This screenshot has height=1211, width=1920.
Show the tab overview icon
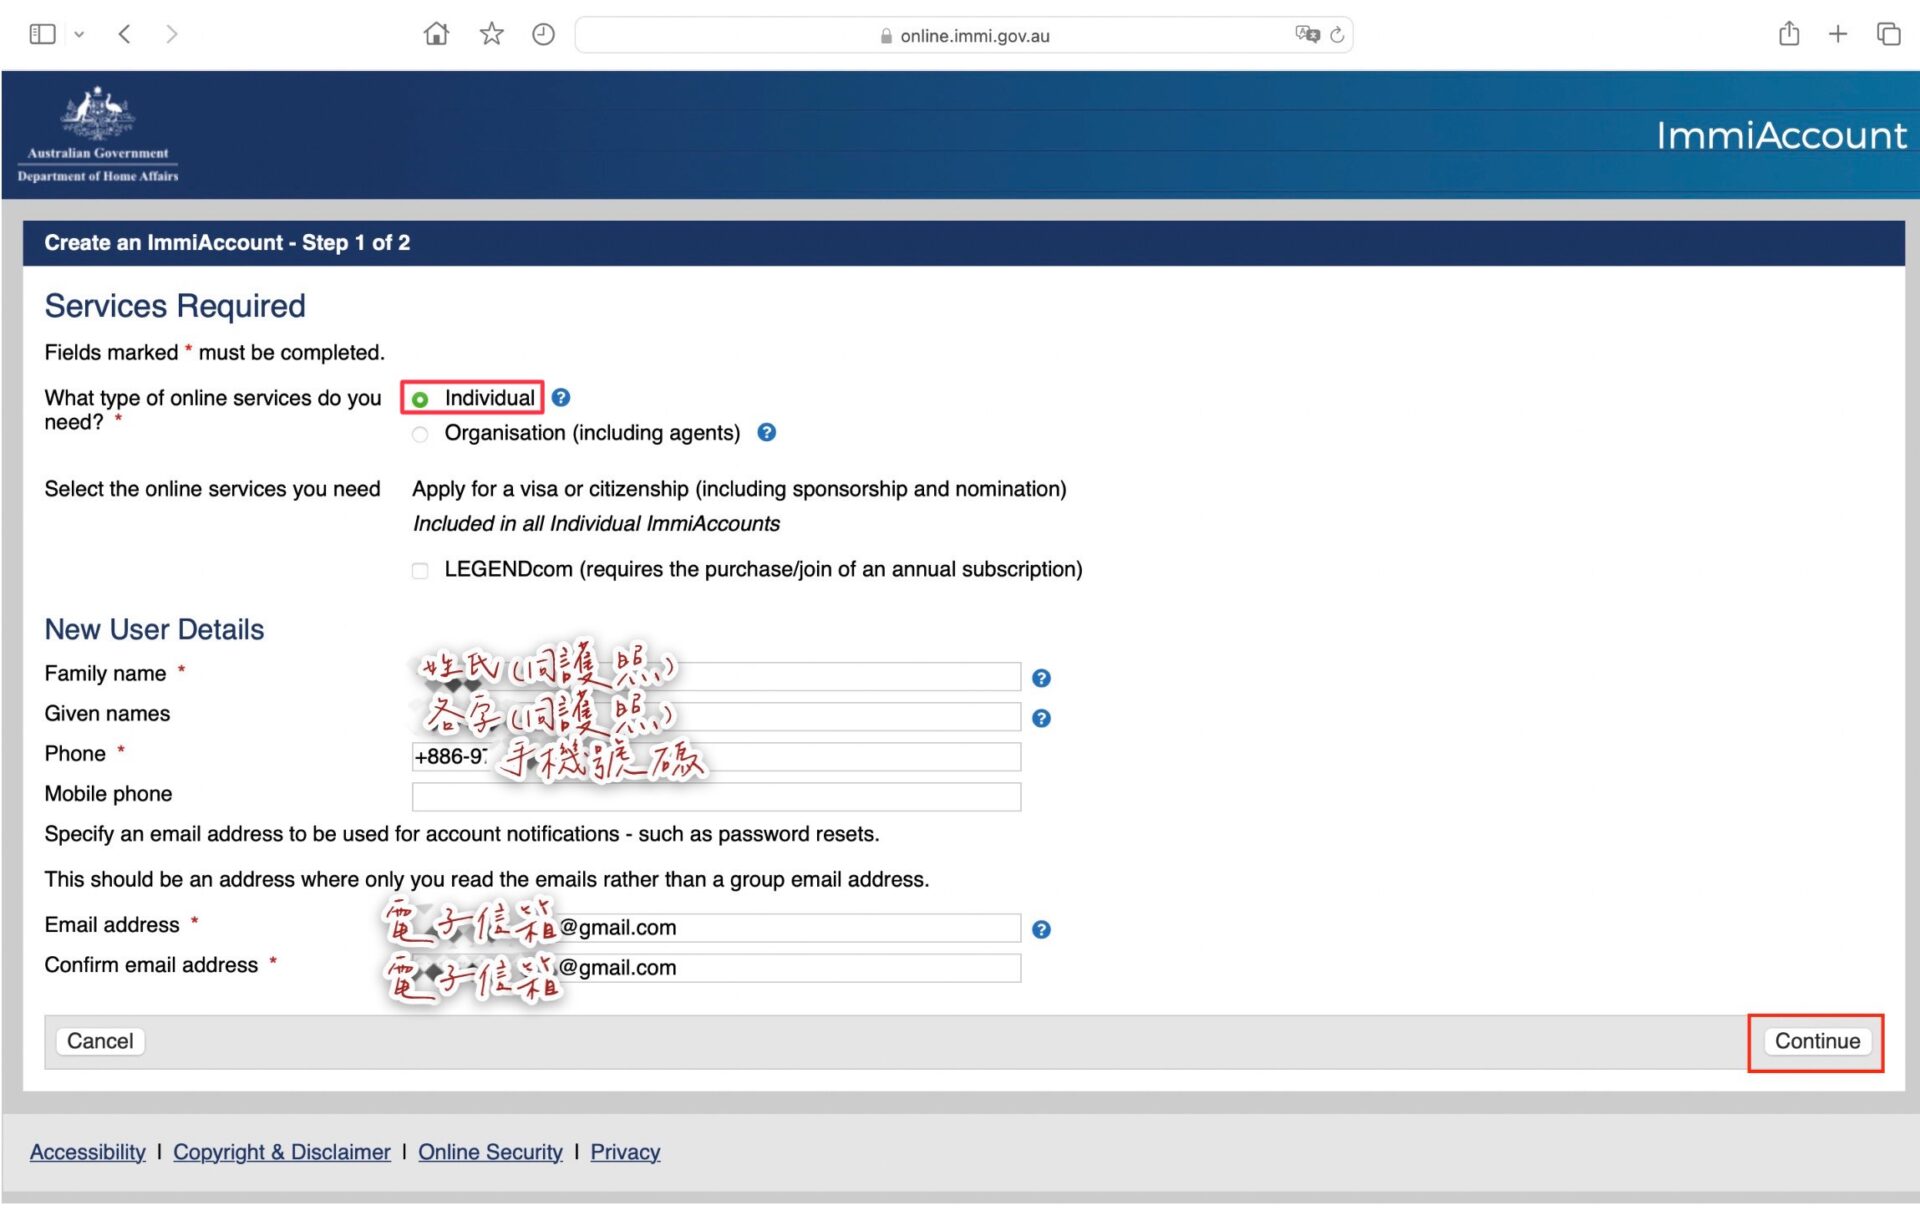1888,34
